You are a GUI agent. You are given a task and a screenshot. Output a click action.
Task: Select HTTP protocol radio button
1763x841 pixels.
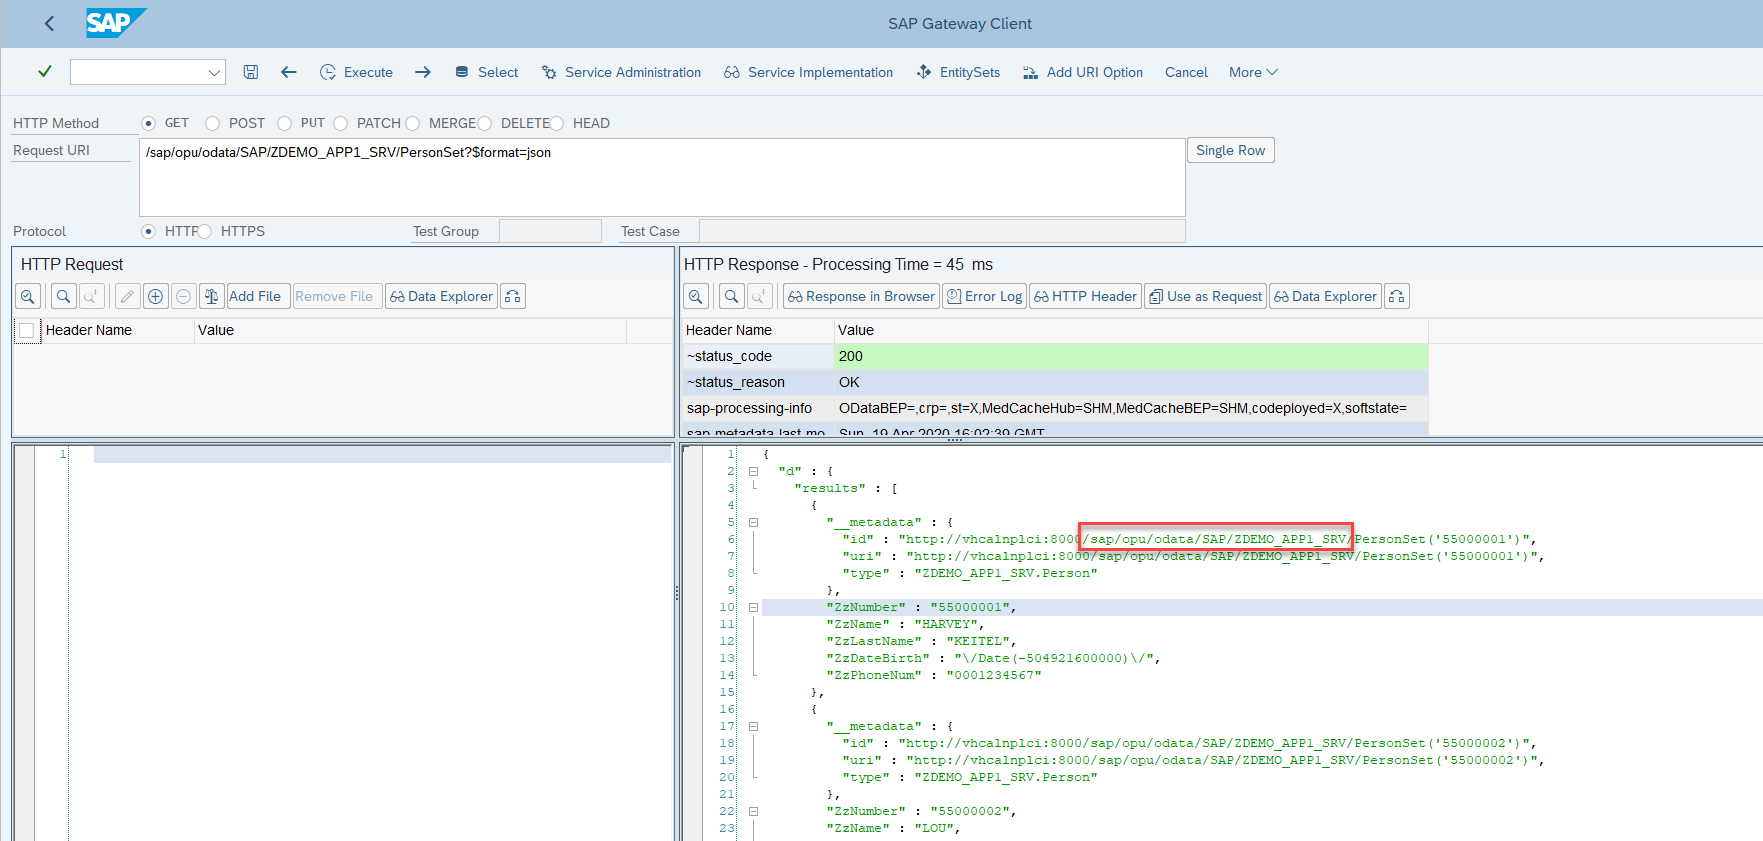148,231
